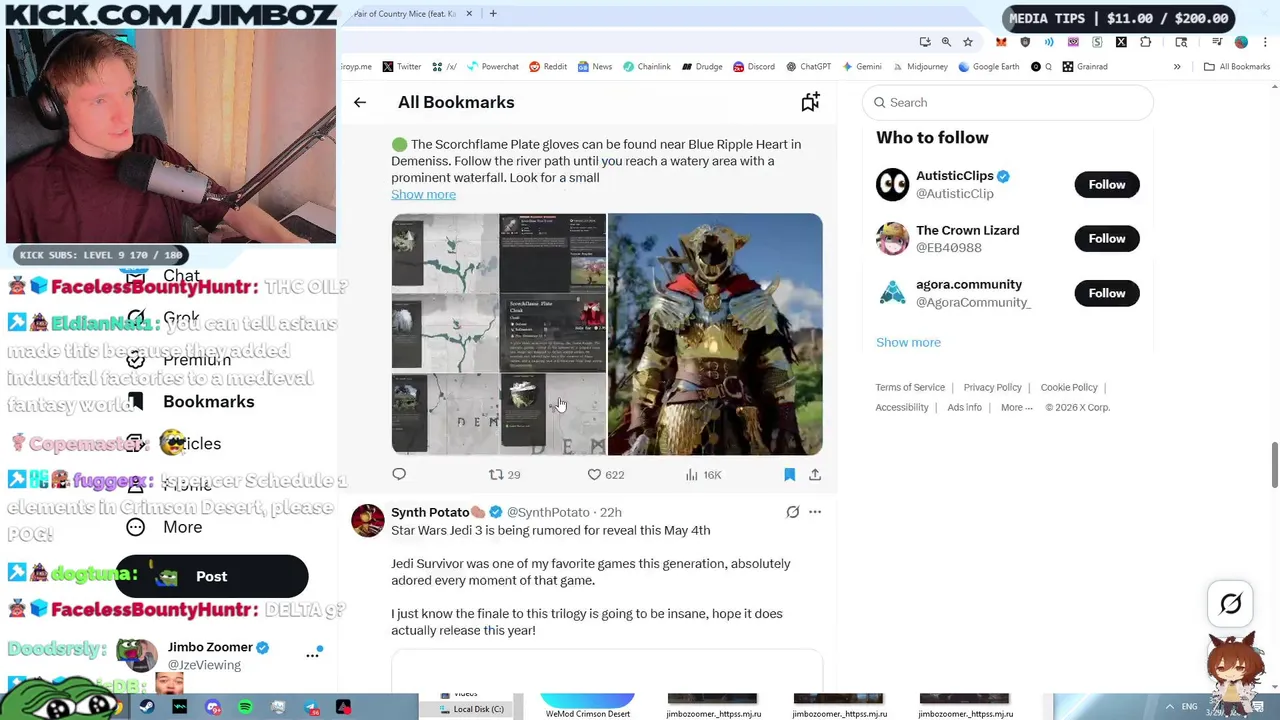The image size is (1280, 720).
Task: Expand hidden bookmarks with the chevron
Action: pyautogui.click(x=1177, y=67)
